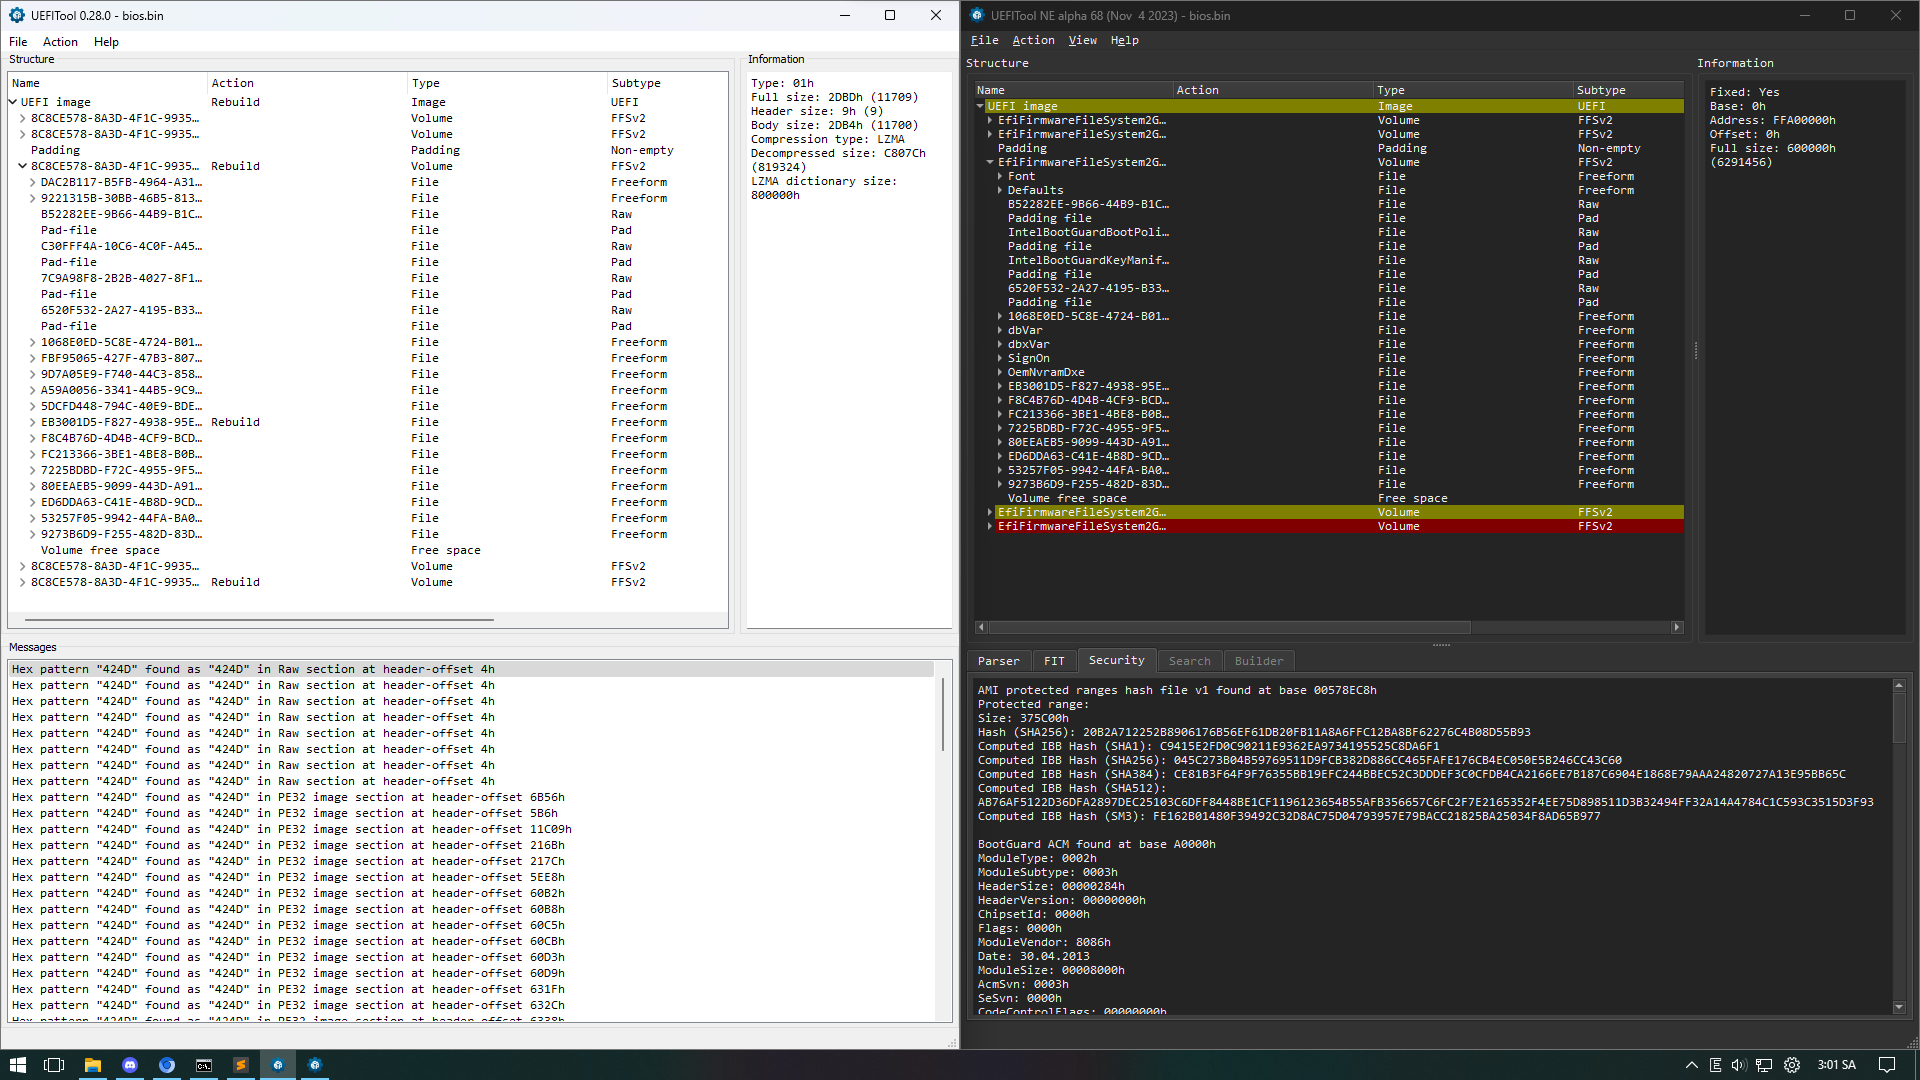Open Discord from the taskbar
The width and height of the screenshot is (1920, 1080).
click(130, 1065)
